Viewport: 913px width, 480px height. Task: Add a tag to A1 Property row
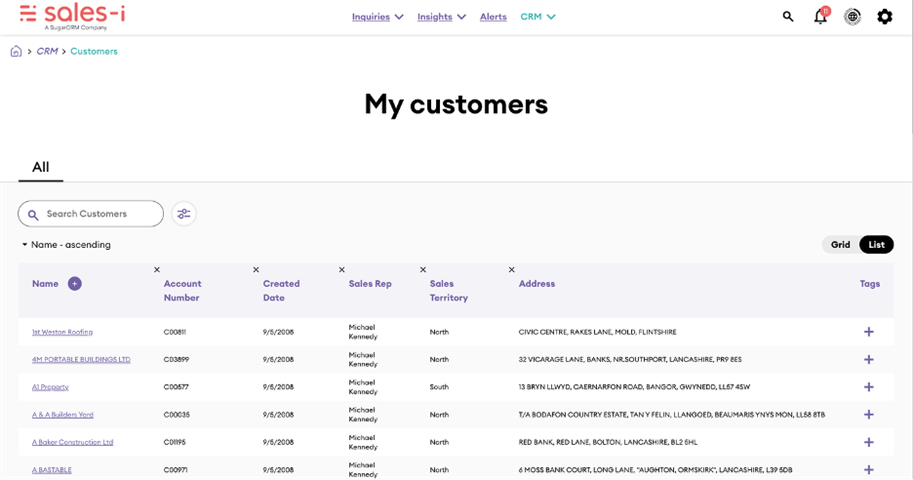(868, 387)
